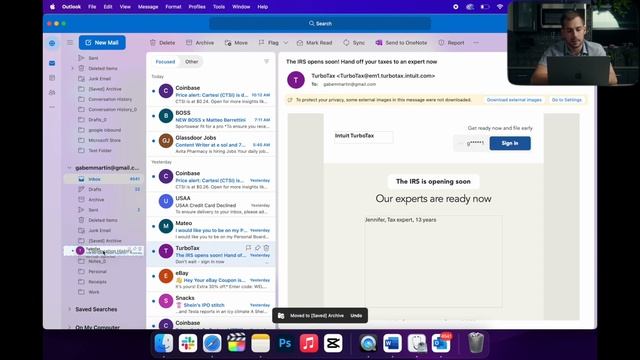Open Photoshop from the Dock
Viewport: 640px width, 360px height.
coord(284,343)
